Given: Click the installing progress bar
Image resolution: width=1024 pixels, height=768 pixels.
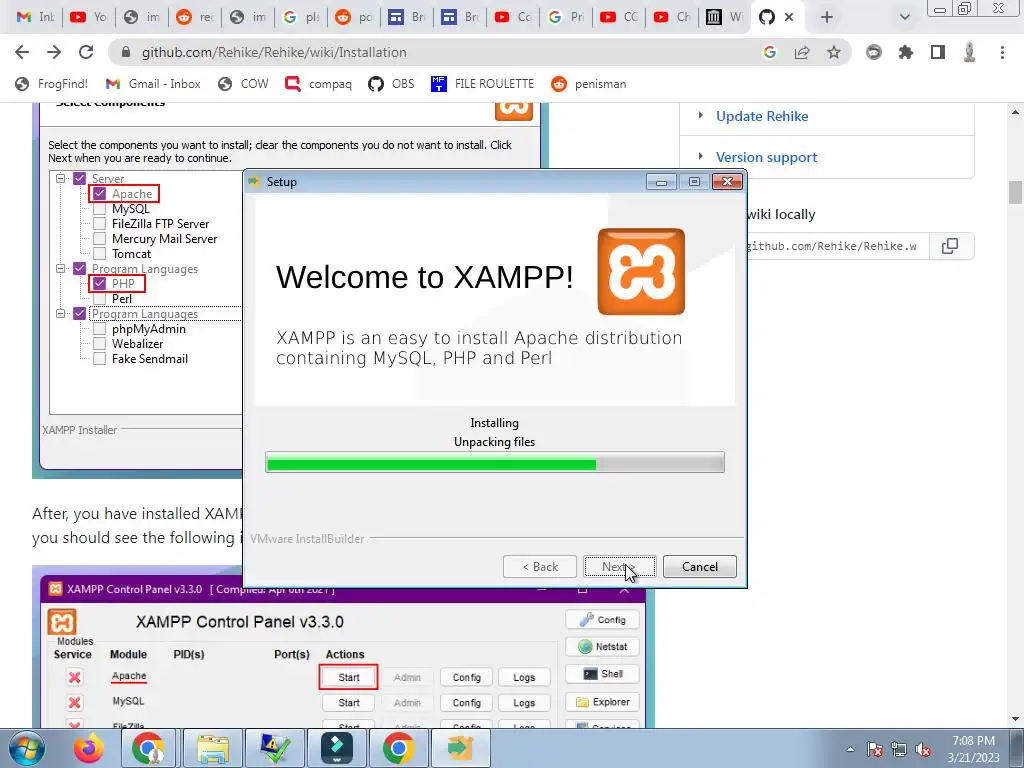Looking at the screenshot, I should (x=494, y=462).
